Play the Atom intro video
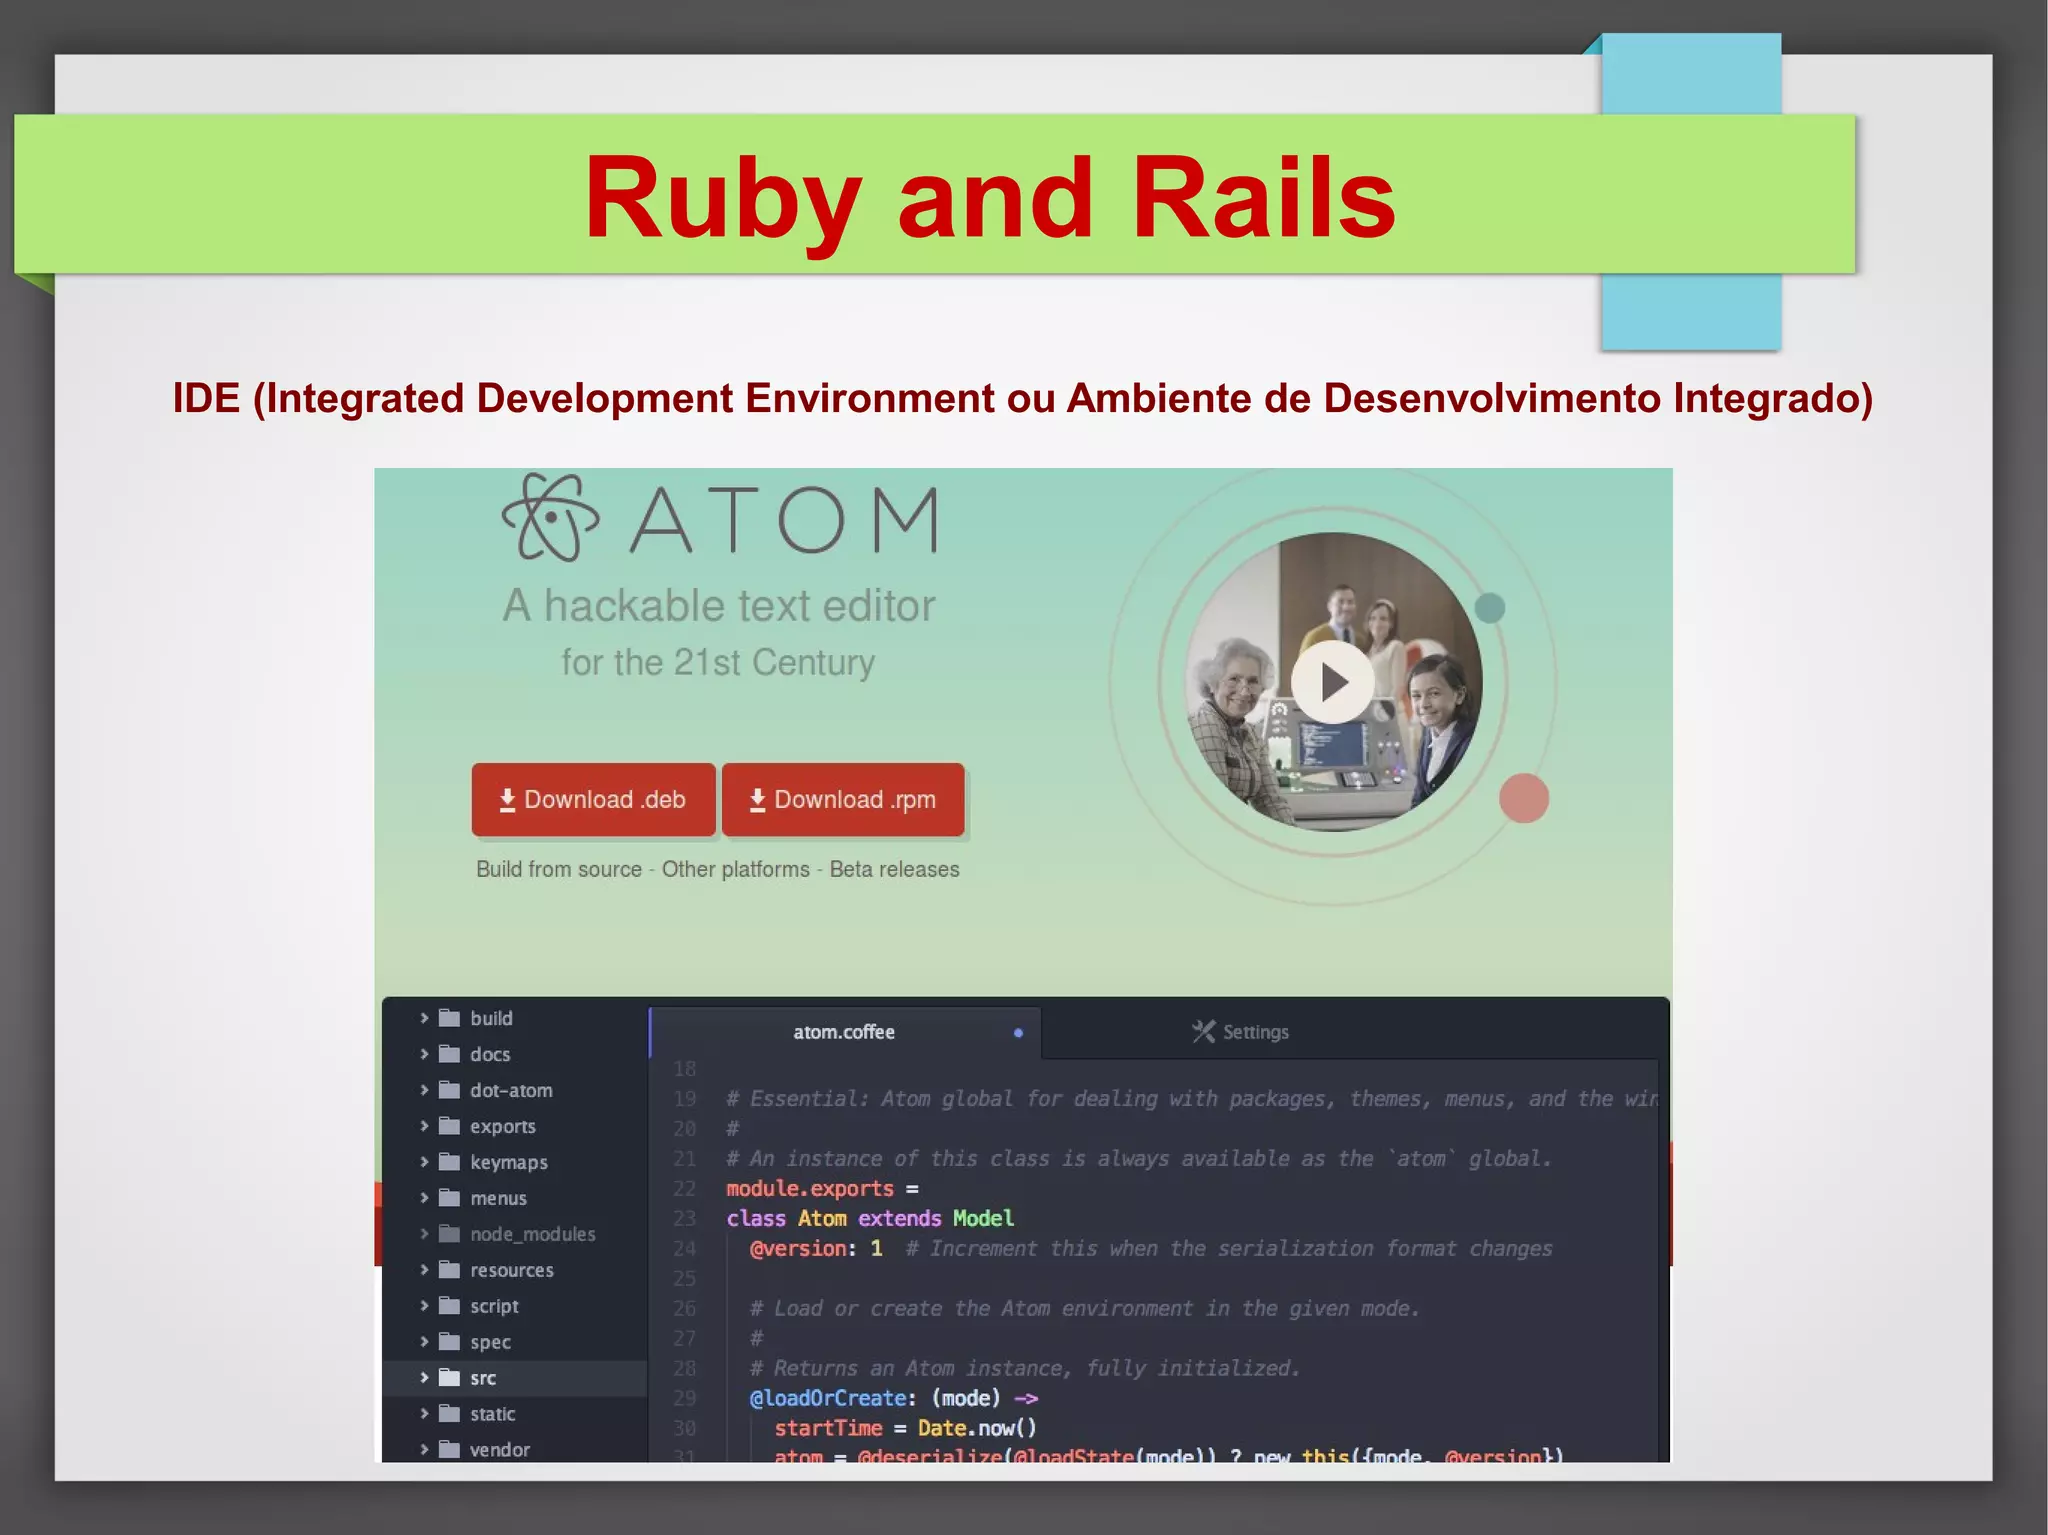Screen dimensions: 2048x1535 pyautogui.click(x=1333, y=682)
